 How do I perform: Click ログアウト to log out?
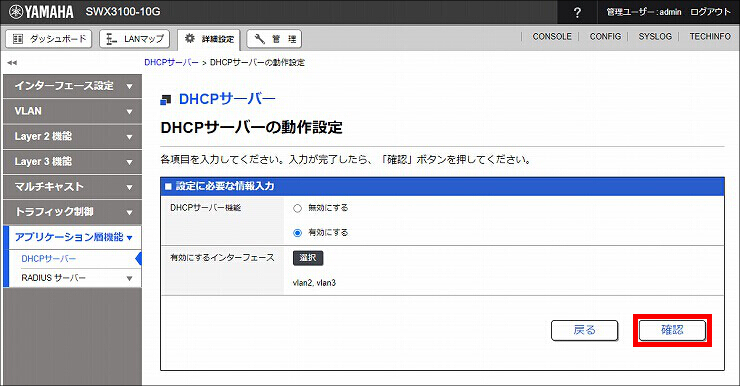pyautogui.click(x=710, y=12)
